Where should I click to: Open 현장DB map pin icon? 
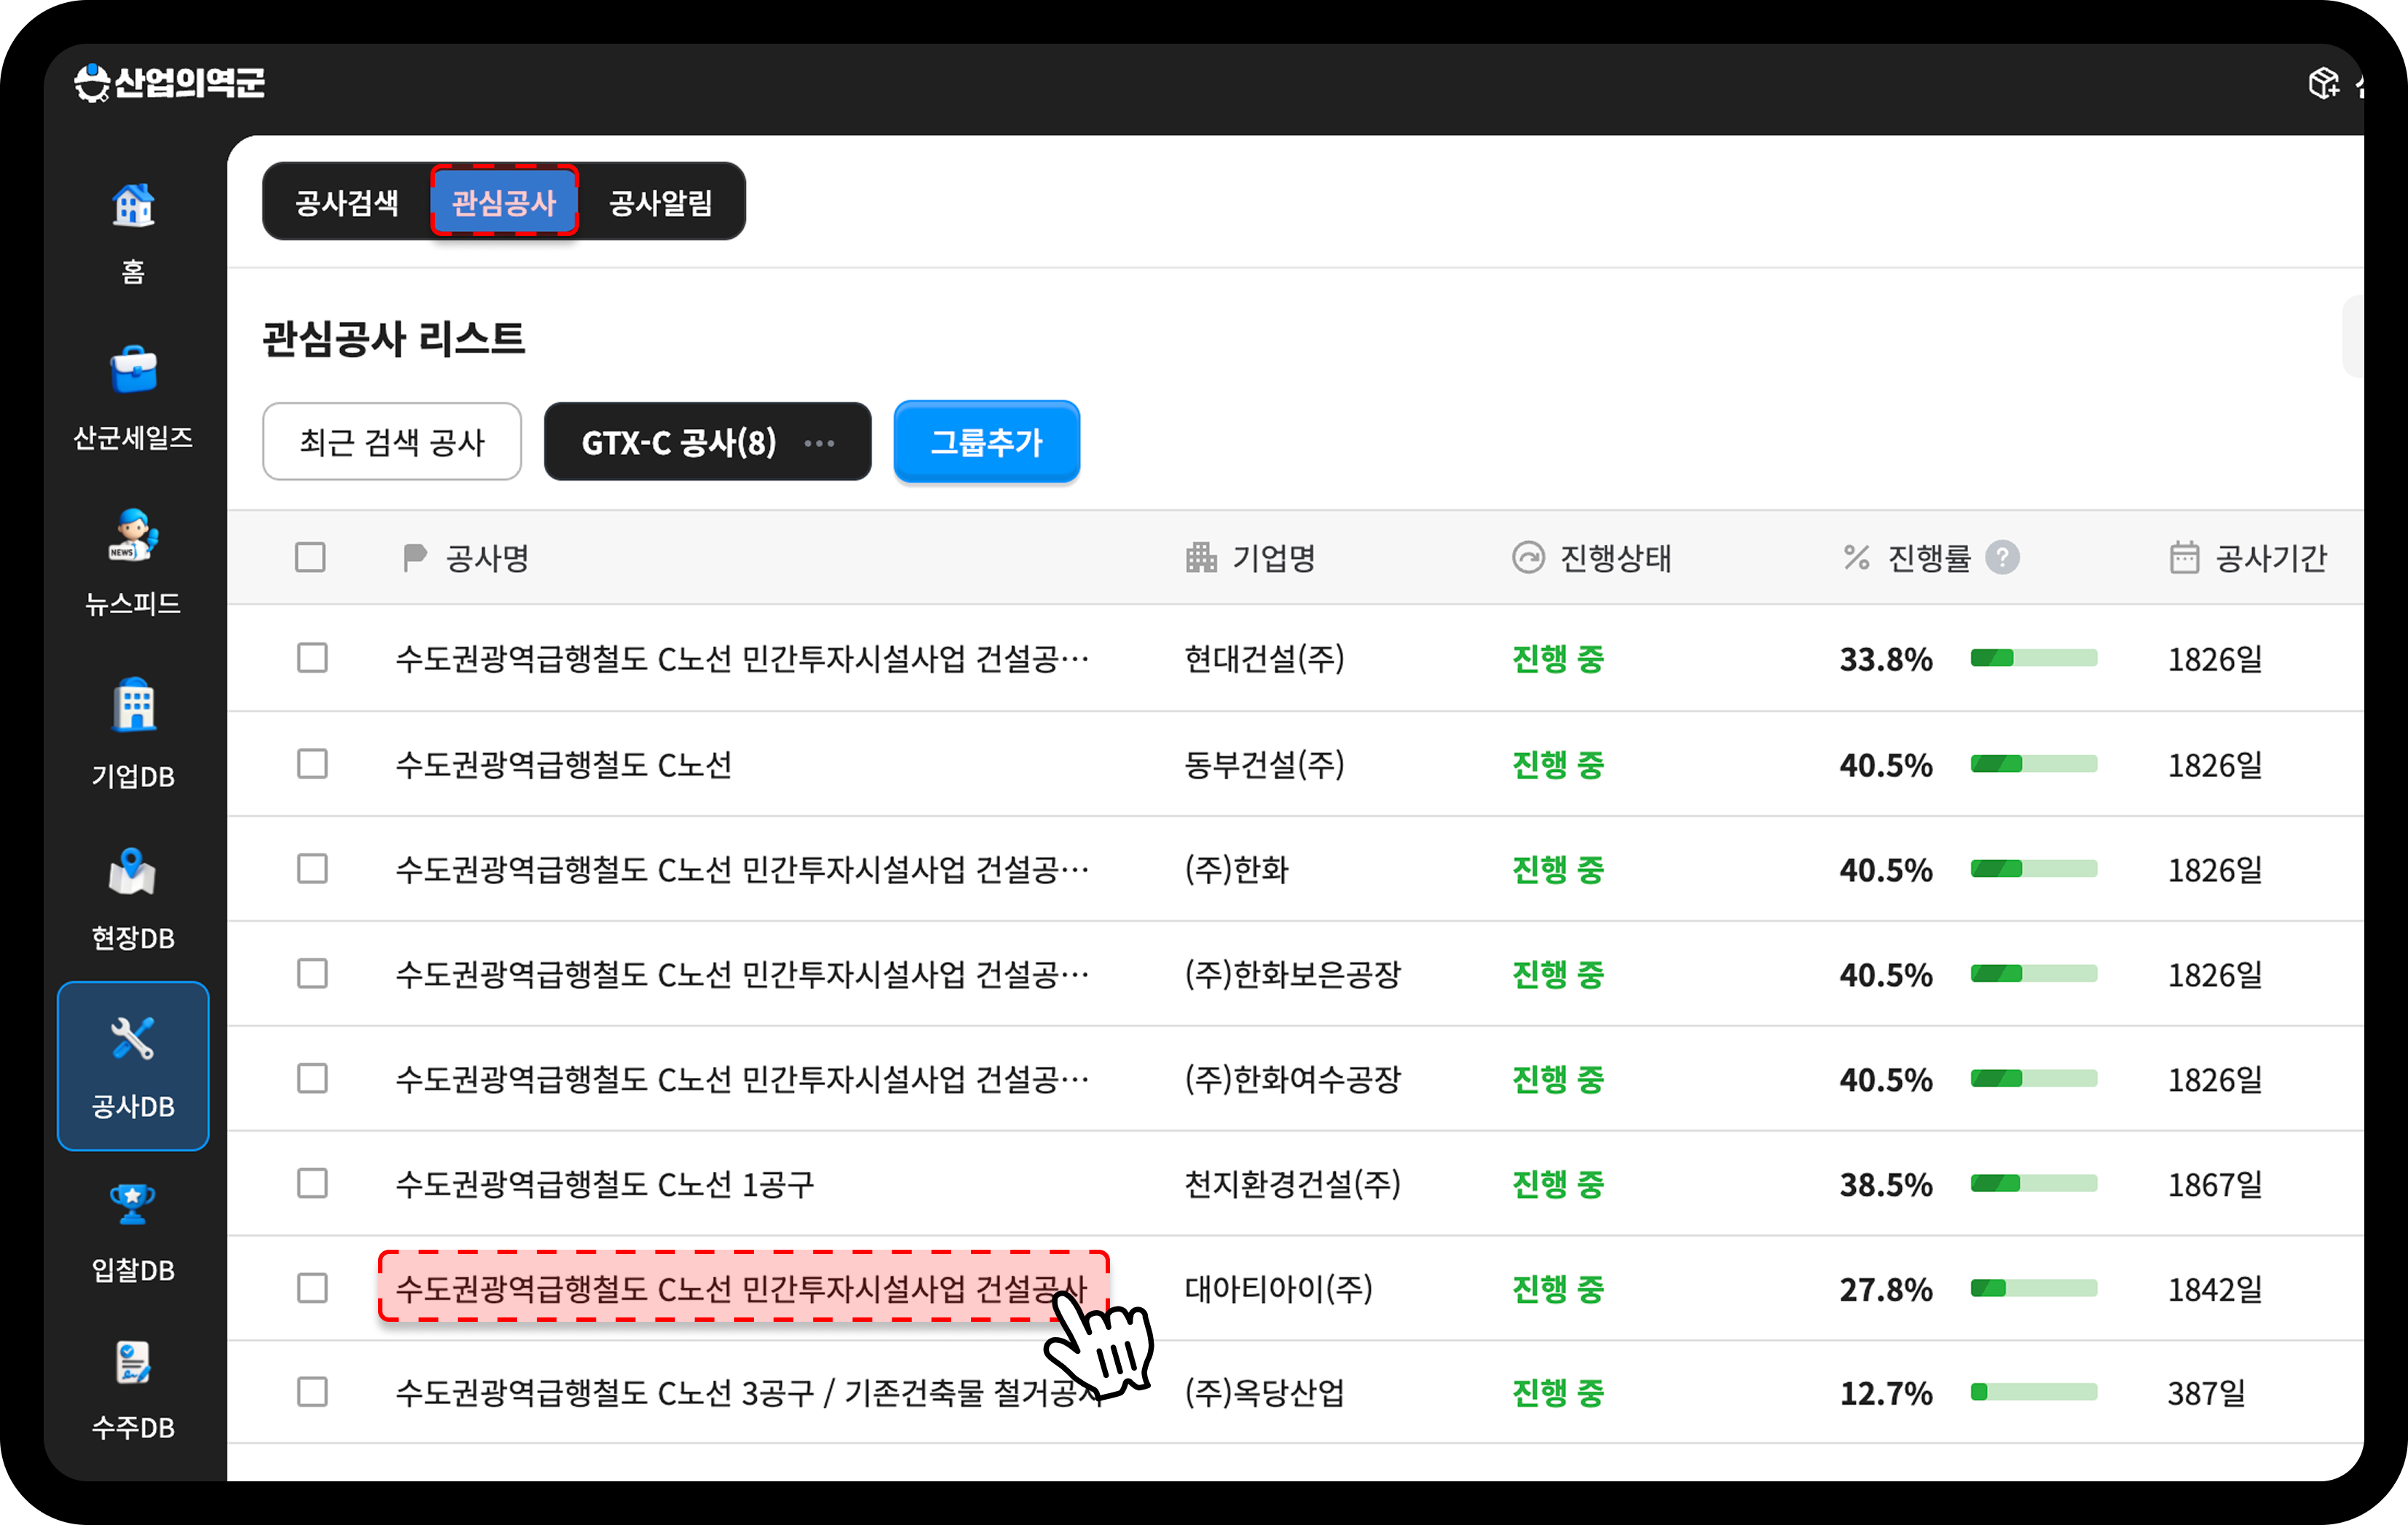coord(133,872)
